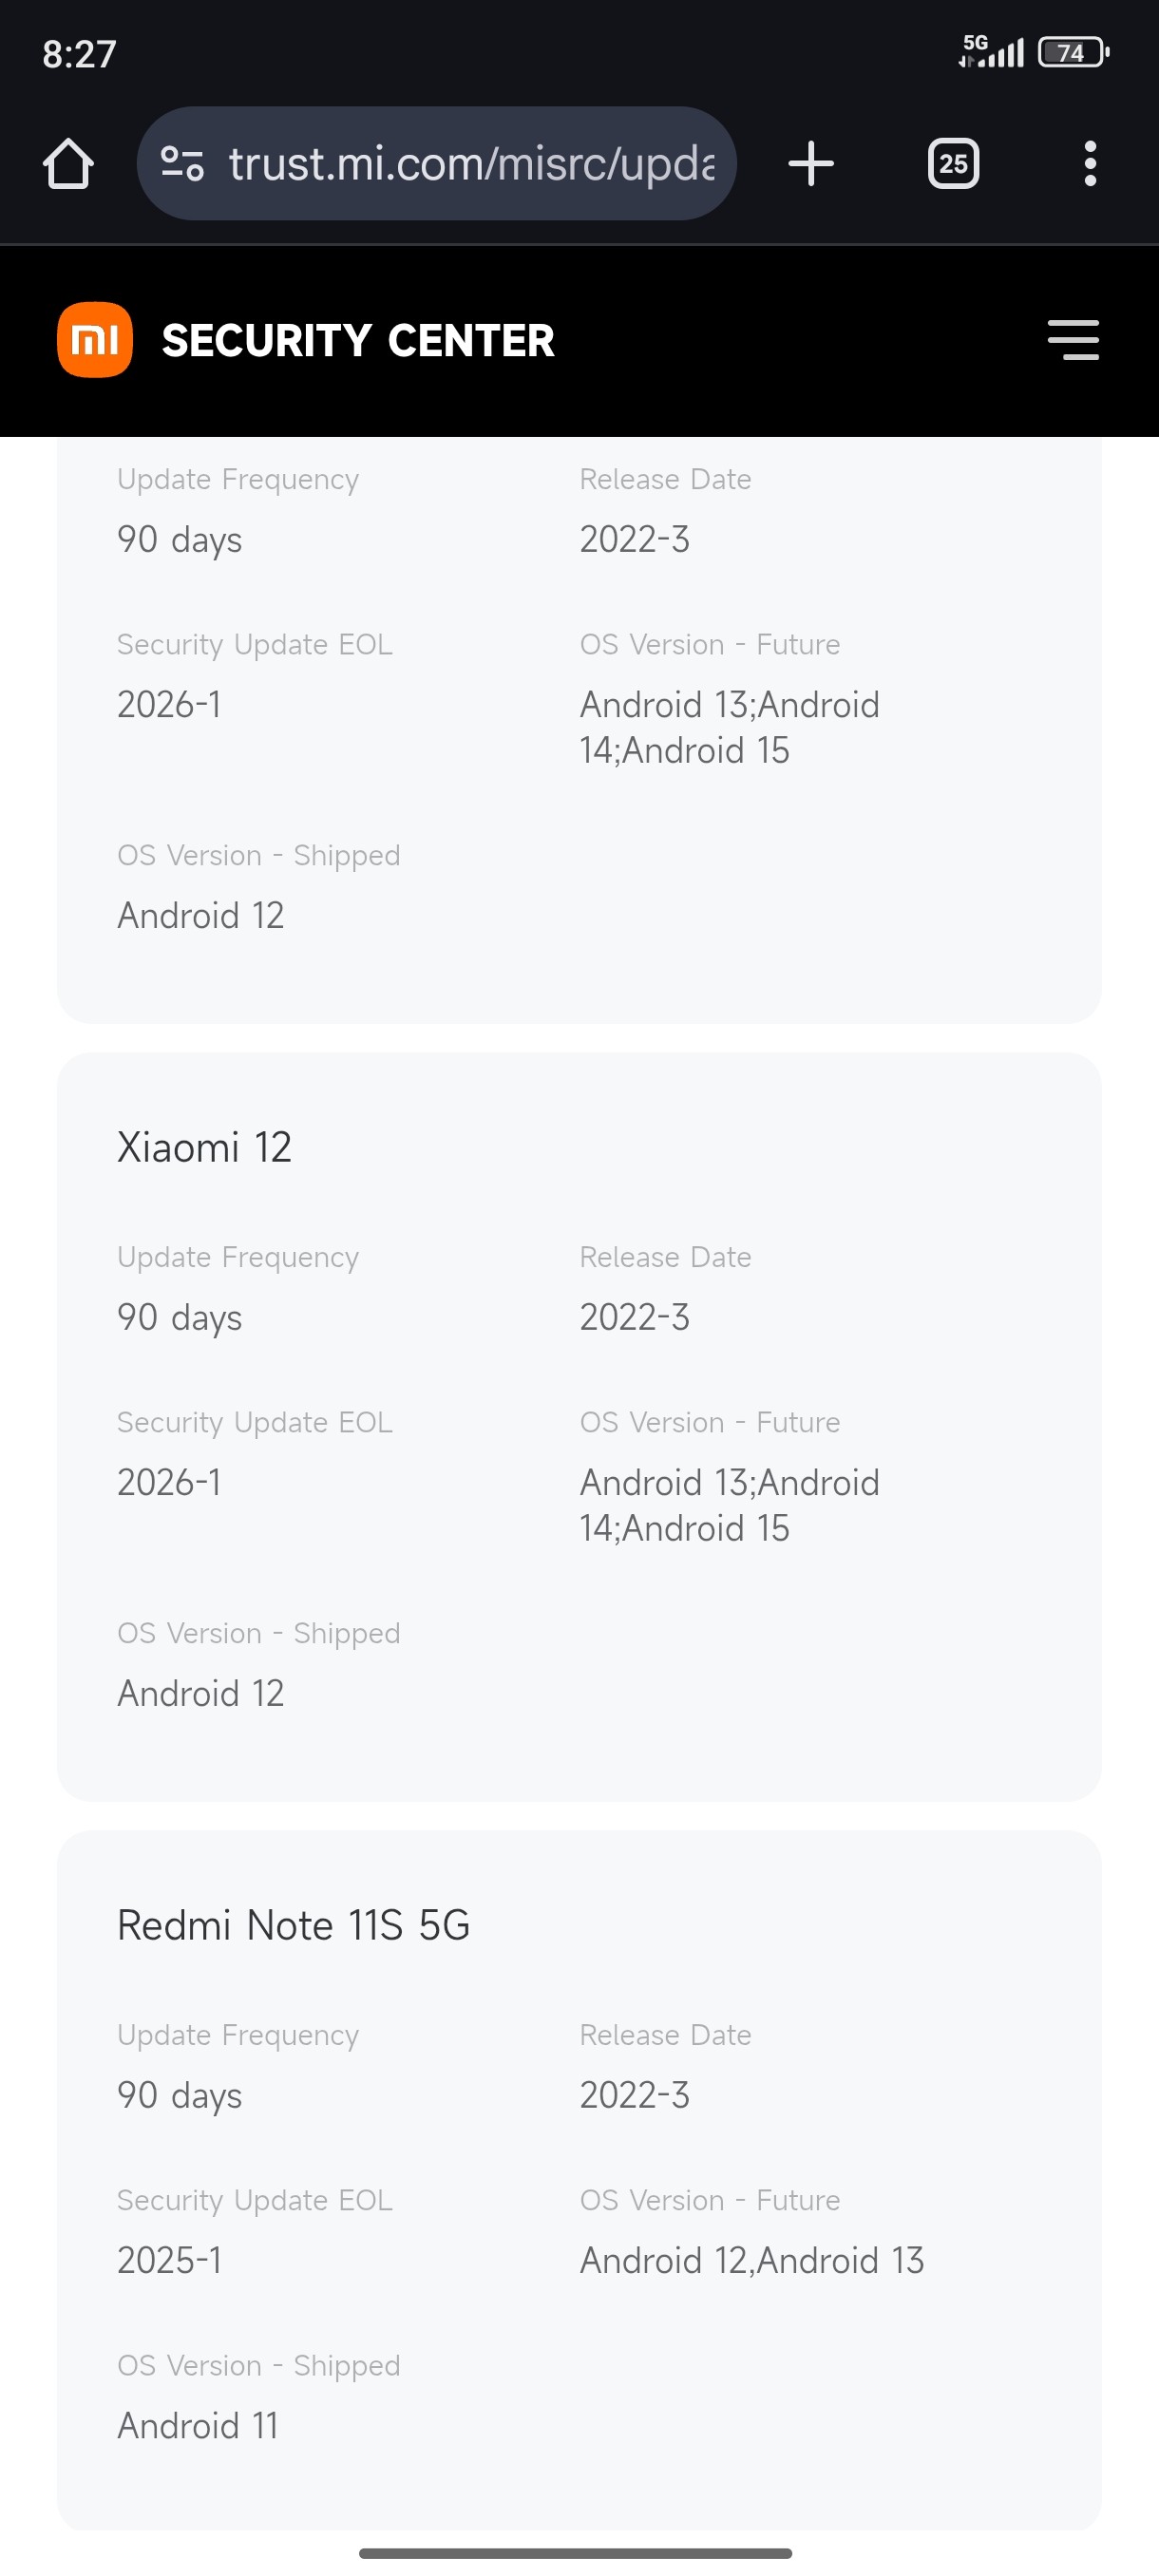The height and width of the screenshot is (2576, 1159).
Task: Tap the bottom navigation gesture bar
Action: [576, 2553]
